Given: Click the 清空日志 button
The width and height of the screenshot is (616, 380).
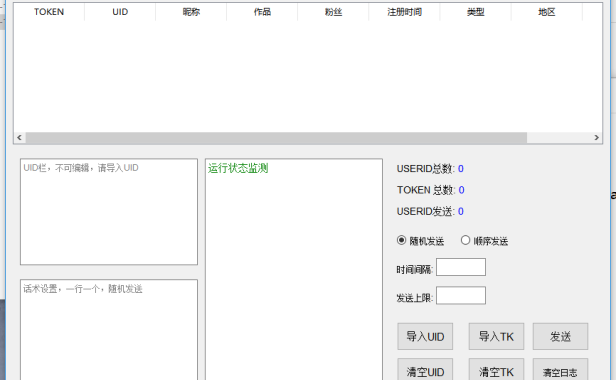Looking at the screenshot, I should (x=560, y=369).
